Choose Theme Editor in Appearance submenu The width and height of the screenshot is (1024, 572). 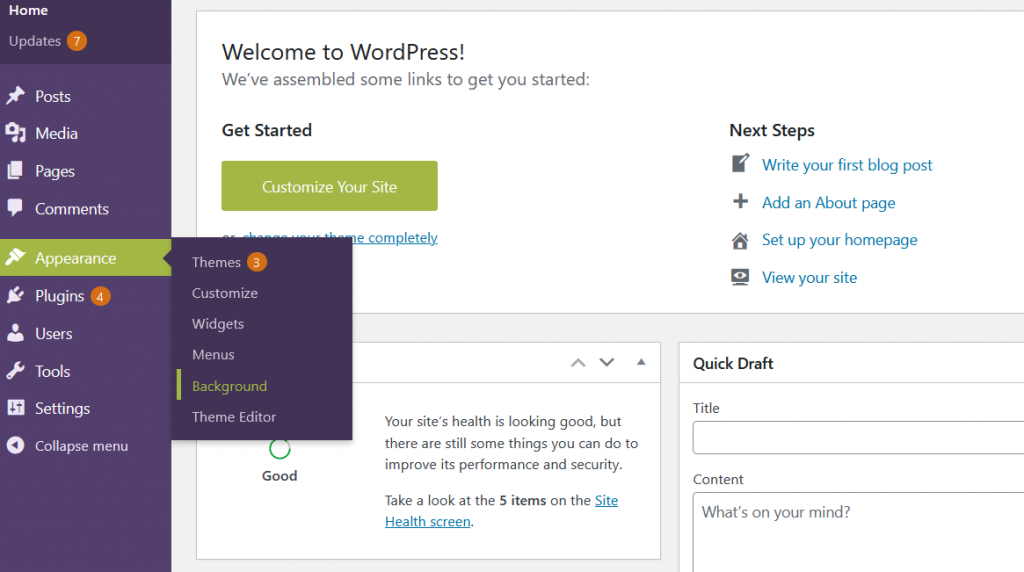[234, 417]
